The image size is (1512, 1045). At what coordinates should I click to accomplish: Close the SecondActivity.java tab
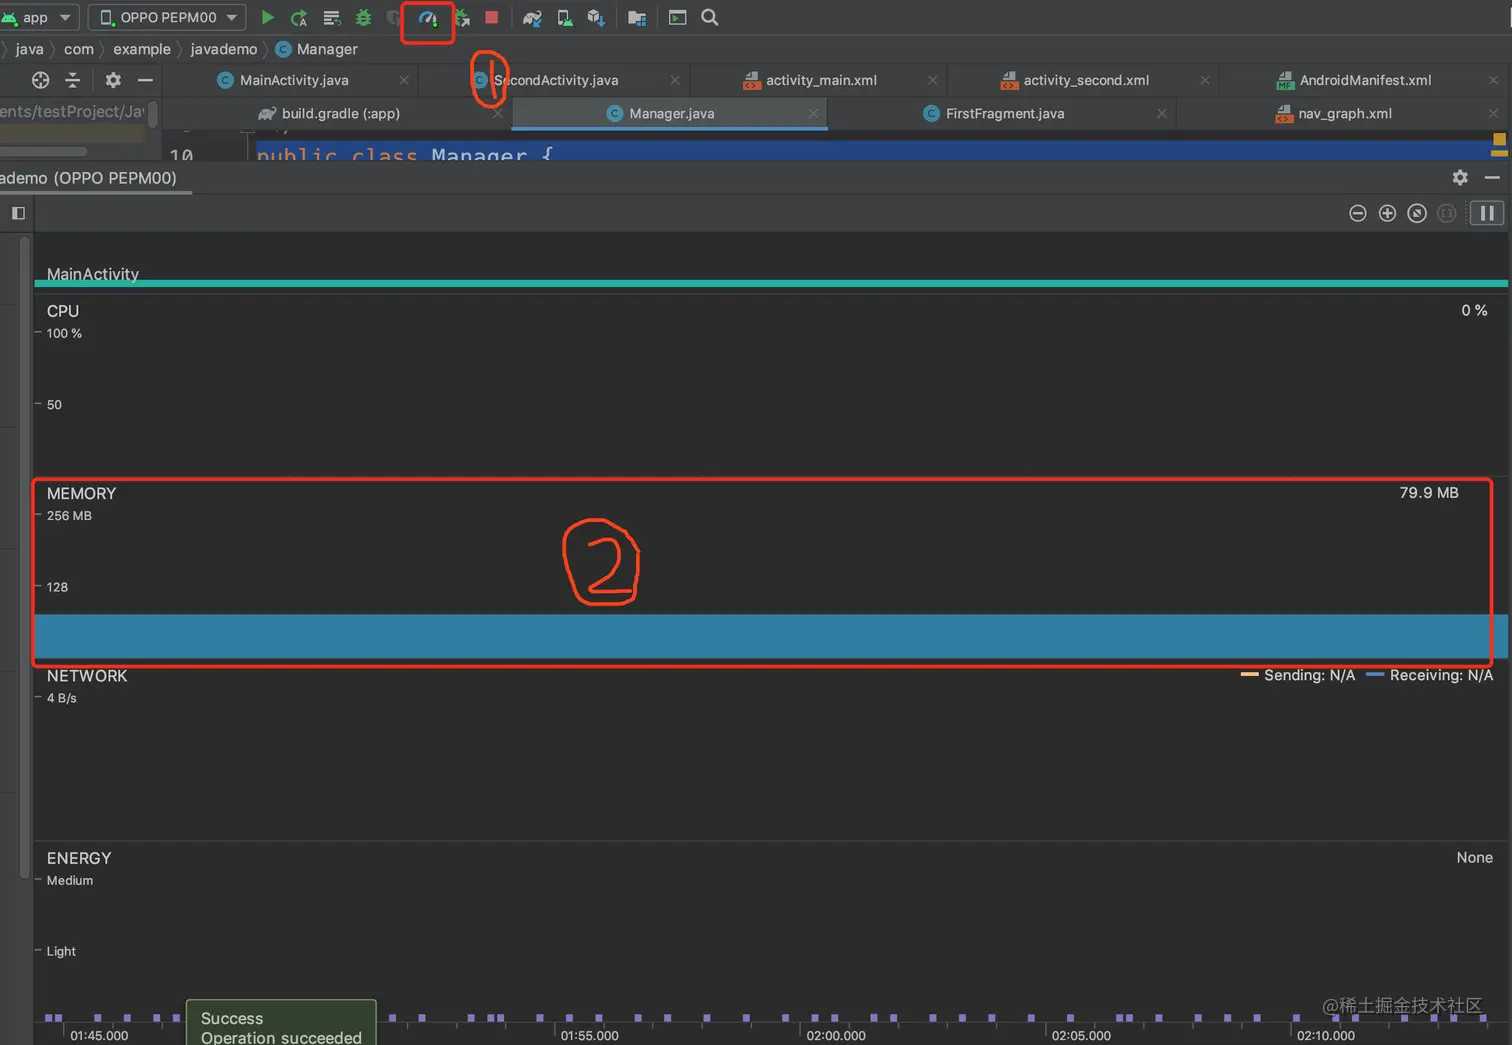pos(675,80)
